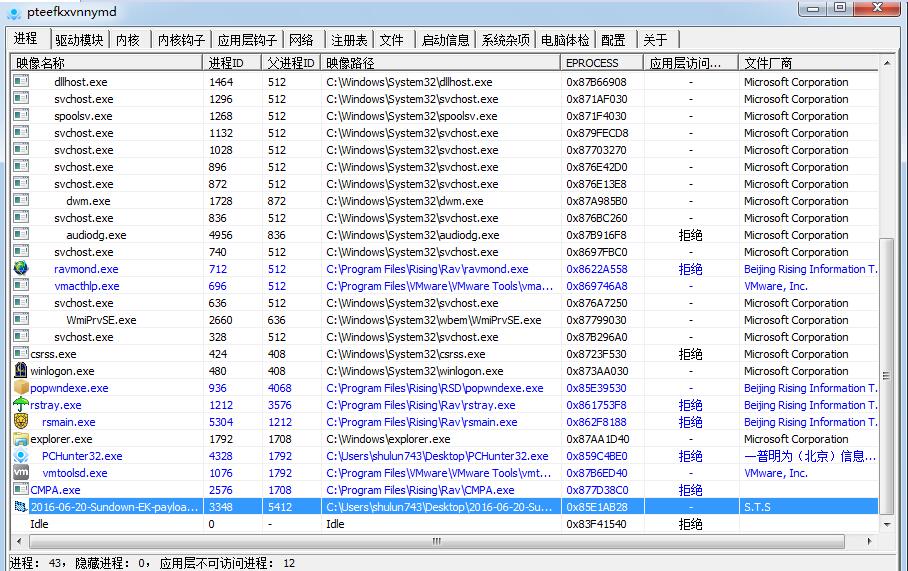Image resolution: width=908 pixels, height=571 pixels.
Task: Click process ID 4956 of audiodg.exe
Action: point(221,235)
